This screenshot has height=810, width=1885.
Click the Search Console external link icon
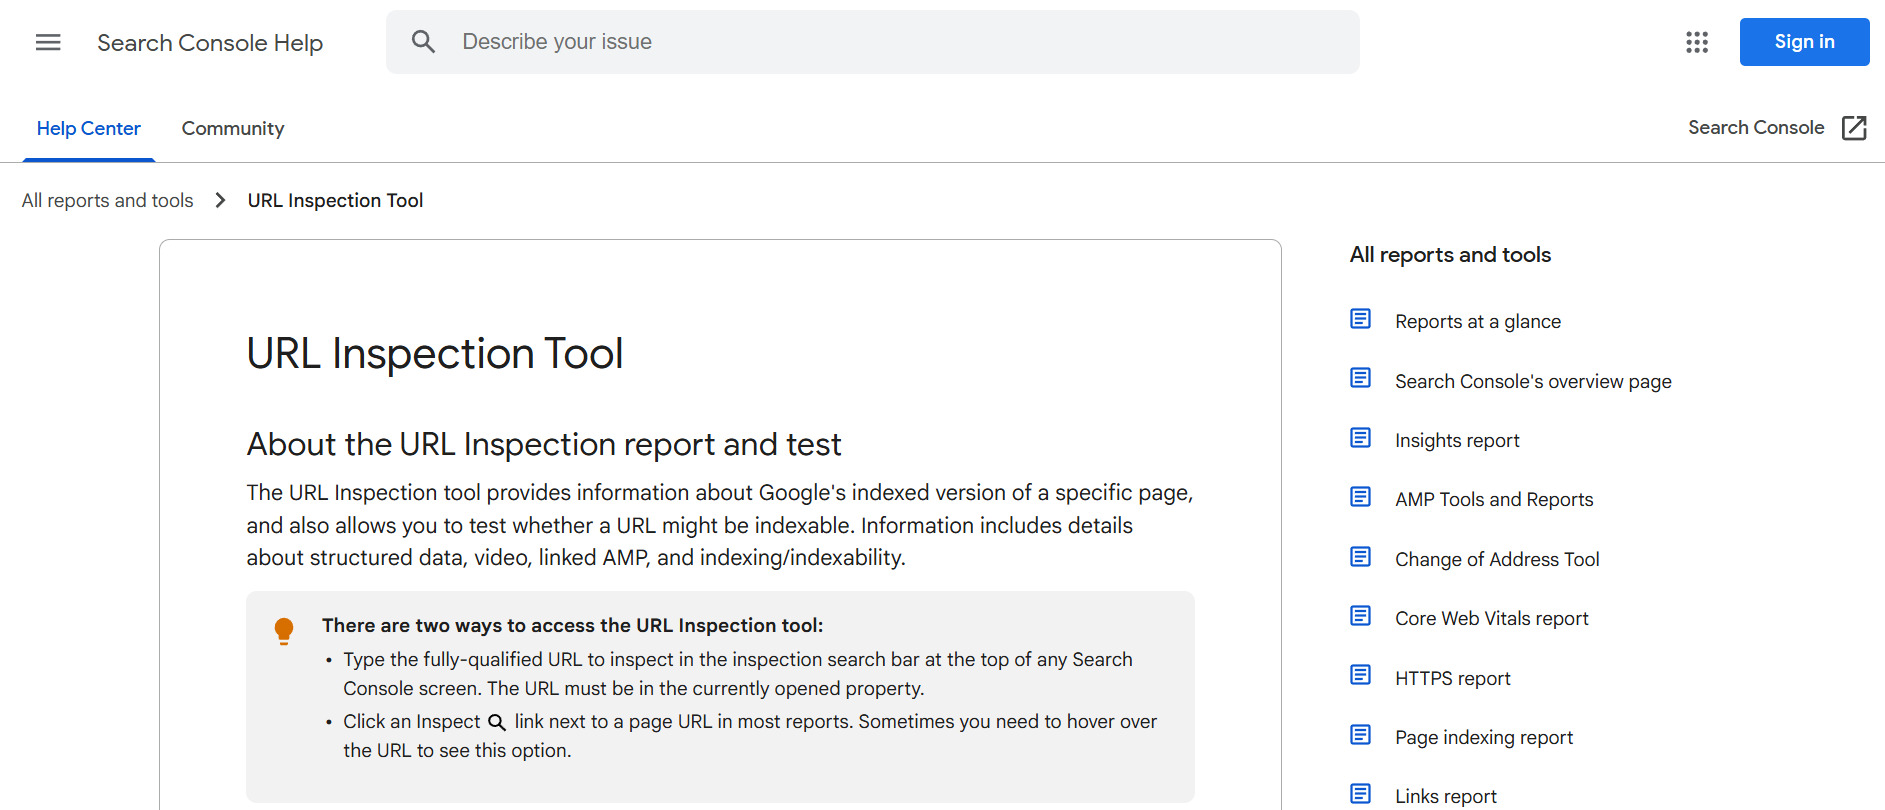[x=1854, y=128]
